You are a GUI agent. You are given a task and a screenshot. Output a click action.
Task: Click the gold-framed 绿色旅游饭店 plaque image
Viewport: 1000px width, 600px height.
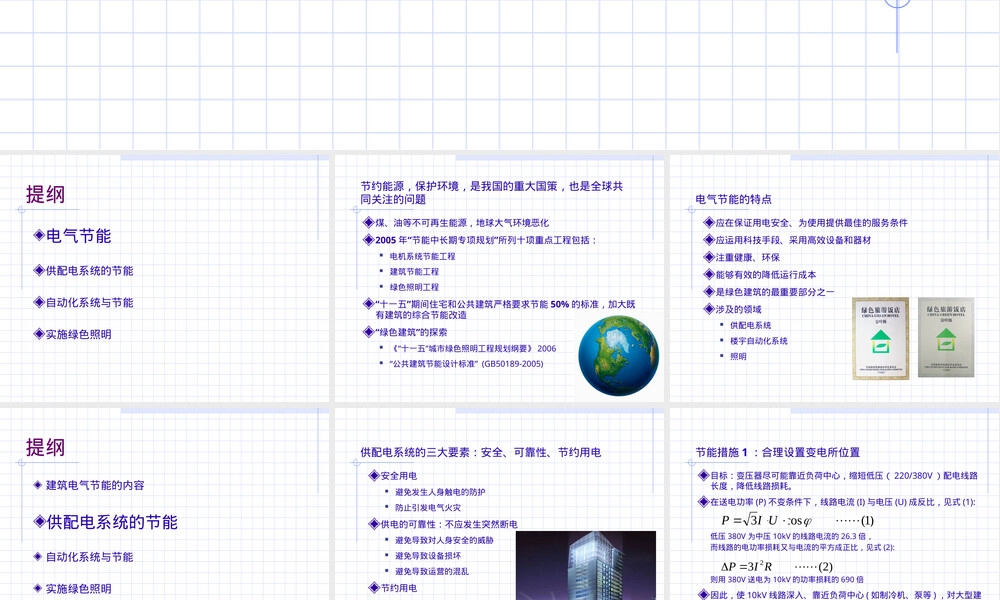coord(880,339)
